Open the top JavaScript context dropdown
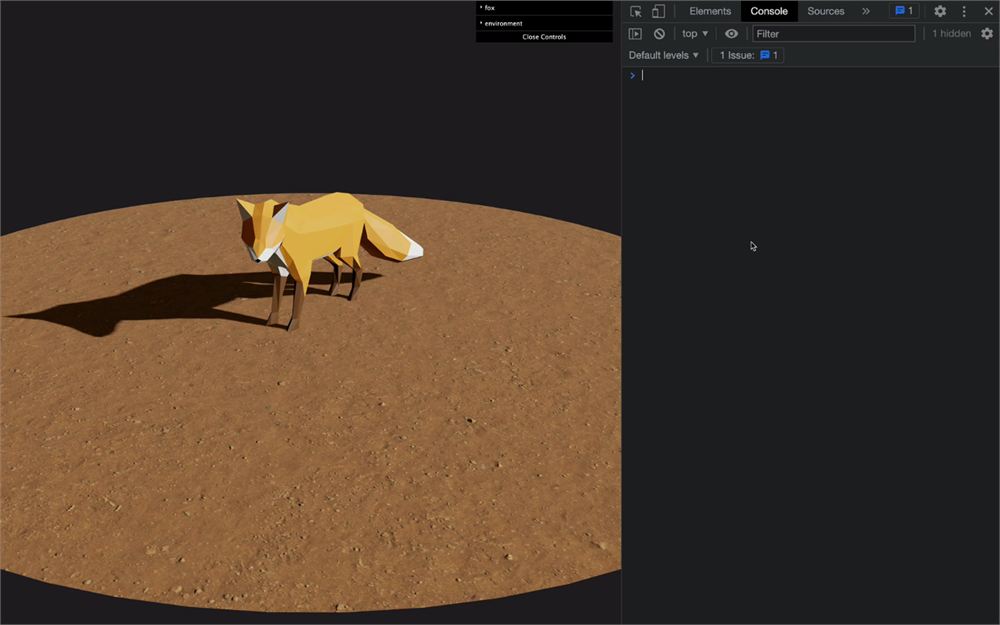The width and height of the screenshot is (1000, 625). pos(695,34)
